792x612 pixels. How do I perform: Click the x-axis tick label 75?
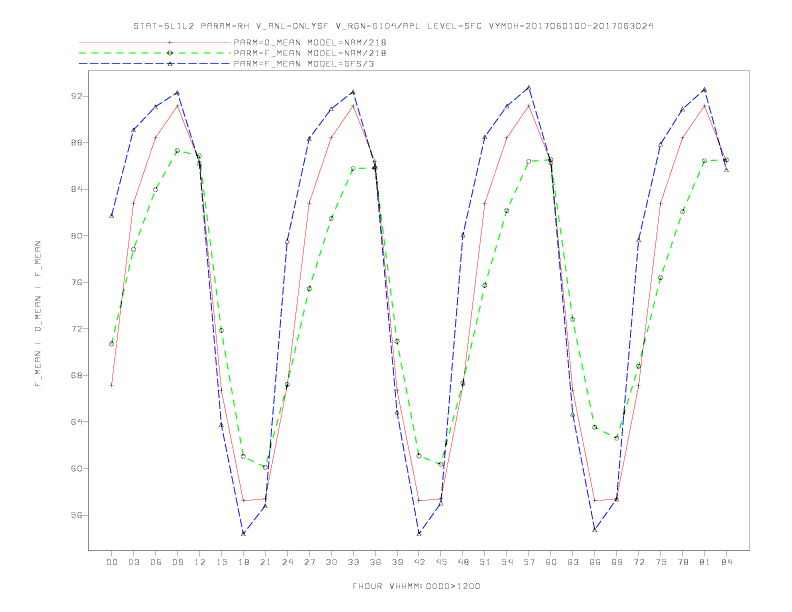[x=661, y=562]
